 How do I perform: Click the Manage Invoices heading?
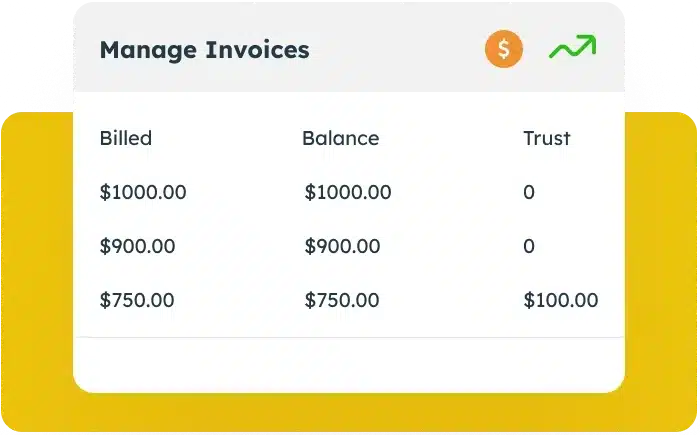204,50
